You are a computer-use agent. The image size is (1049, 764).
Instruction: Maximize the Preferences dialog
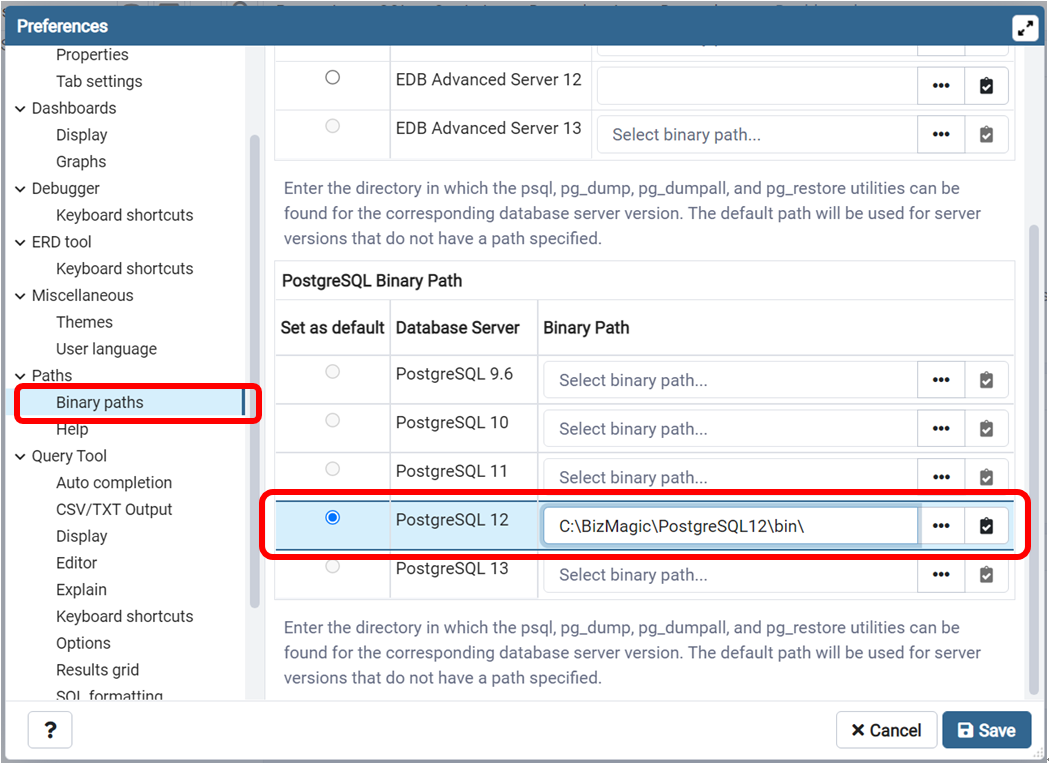(x=1026, y=27)
